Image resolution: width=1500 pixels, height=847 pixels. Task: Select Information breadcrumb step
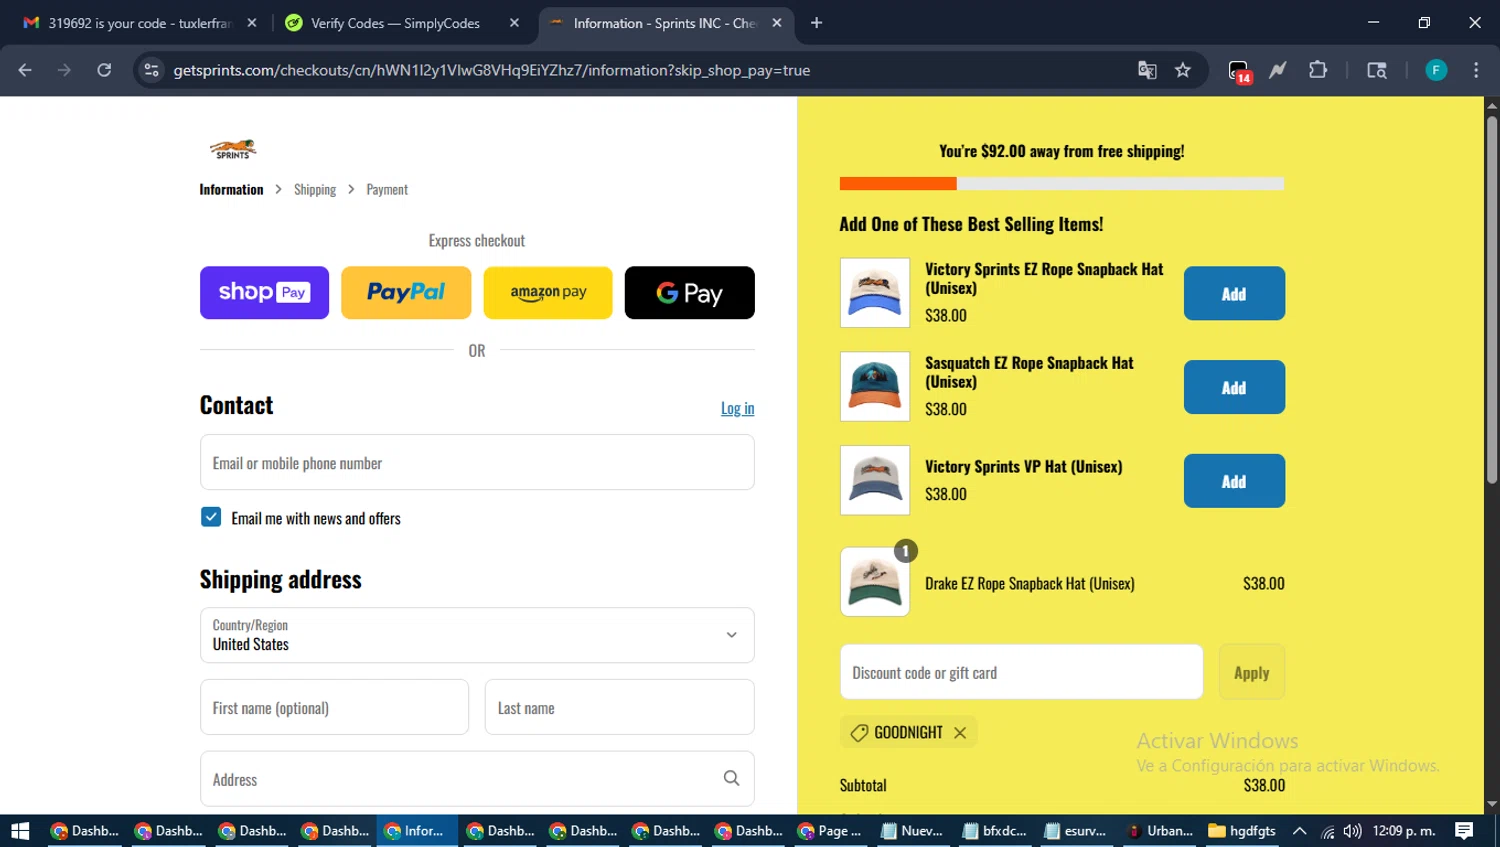pos(231,190)
